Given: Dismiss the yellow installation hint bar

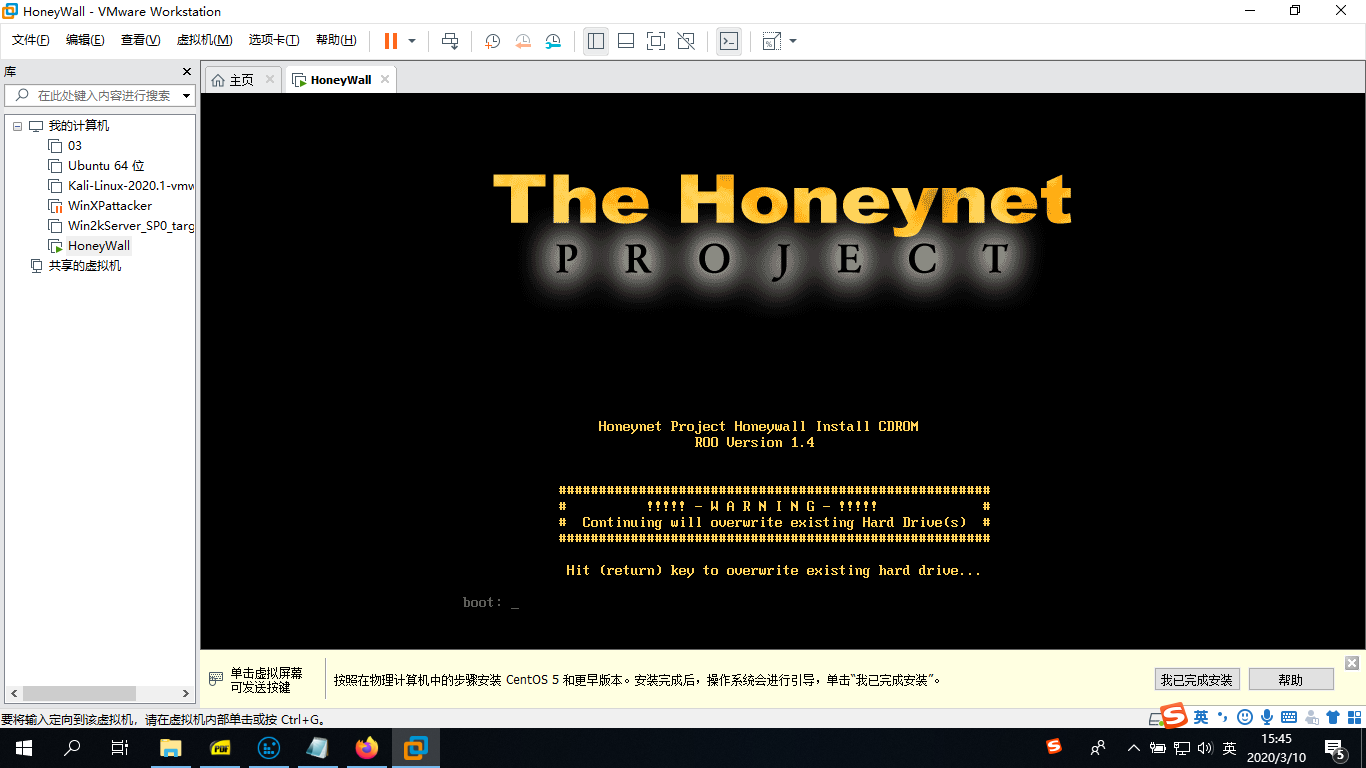Looking at the screenshot, I should pyautogui.click(x=1352, y=663).
